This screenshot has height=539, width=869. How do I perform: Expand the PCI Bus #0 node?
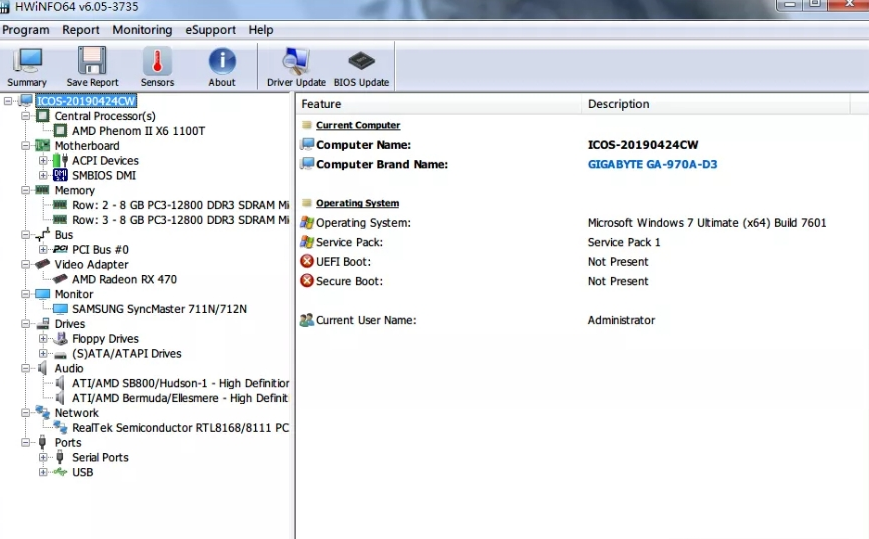(43, 250)
